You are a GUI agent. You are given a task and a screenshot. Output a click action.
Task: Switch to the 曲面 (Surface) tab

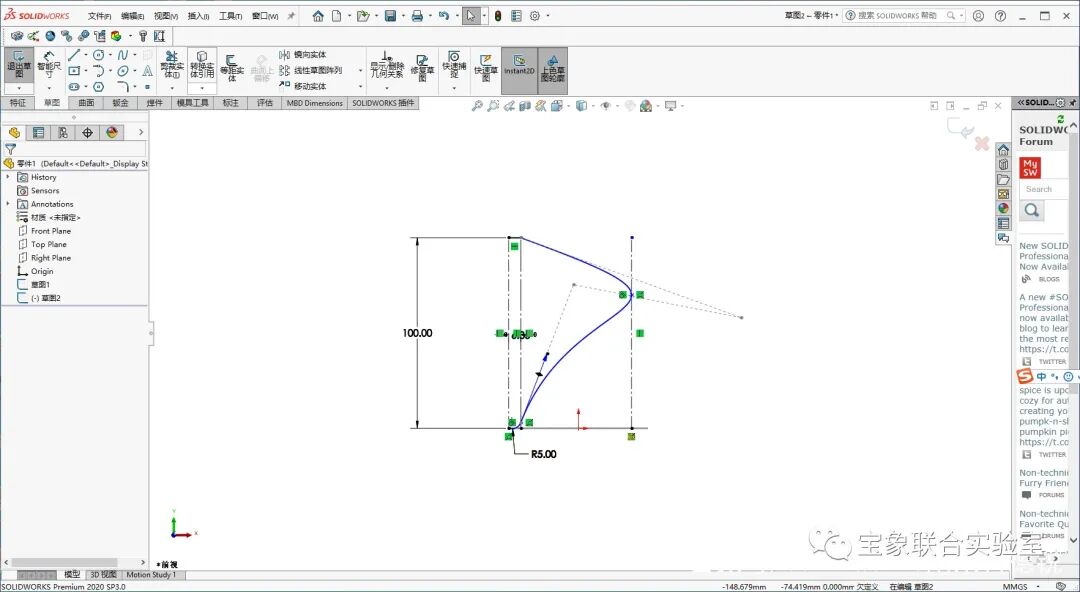[x=86, y=103]
